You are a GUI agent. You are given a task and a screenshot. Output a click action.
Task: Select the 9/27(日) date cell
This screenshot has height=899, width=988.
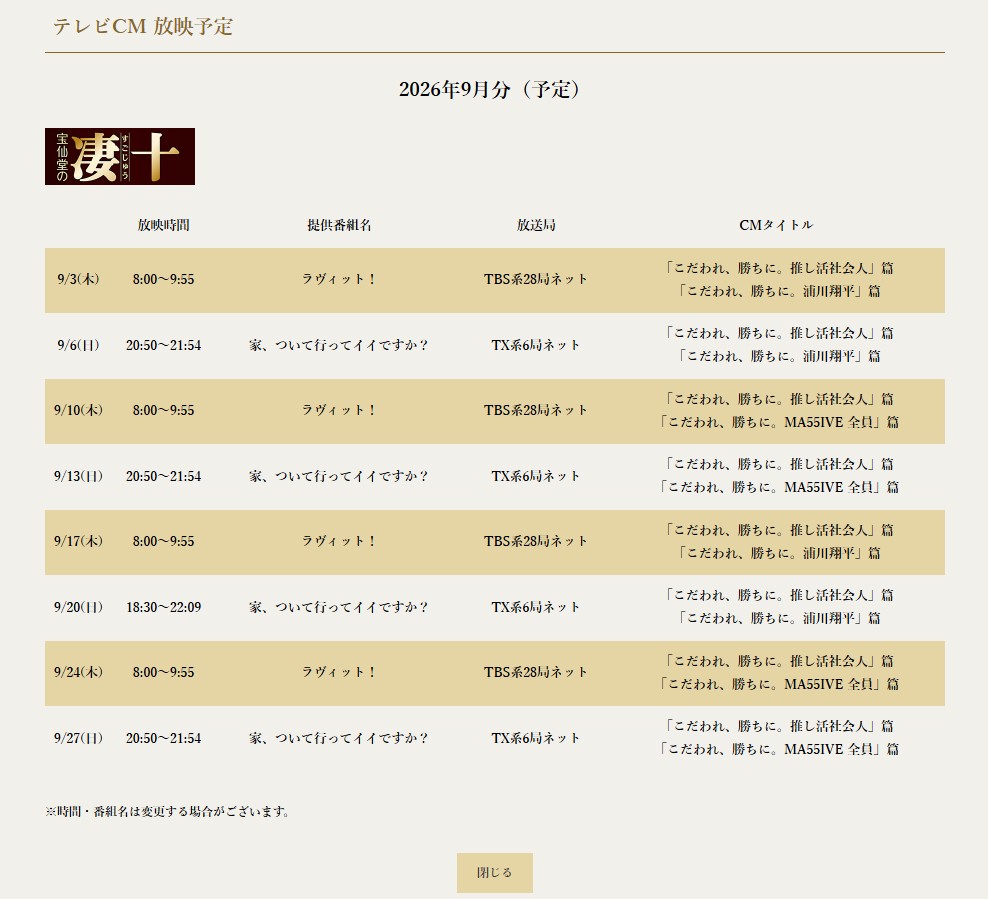pyautogui.click(x=78, y=738)
